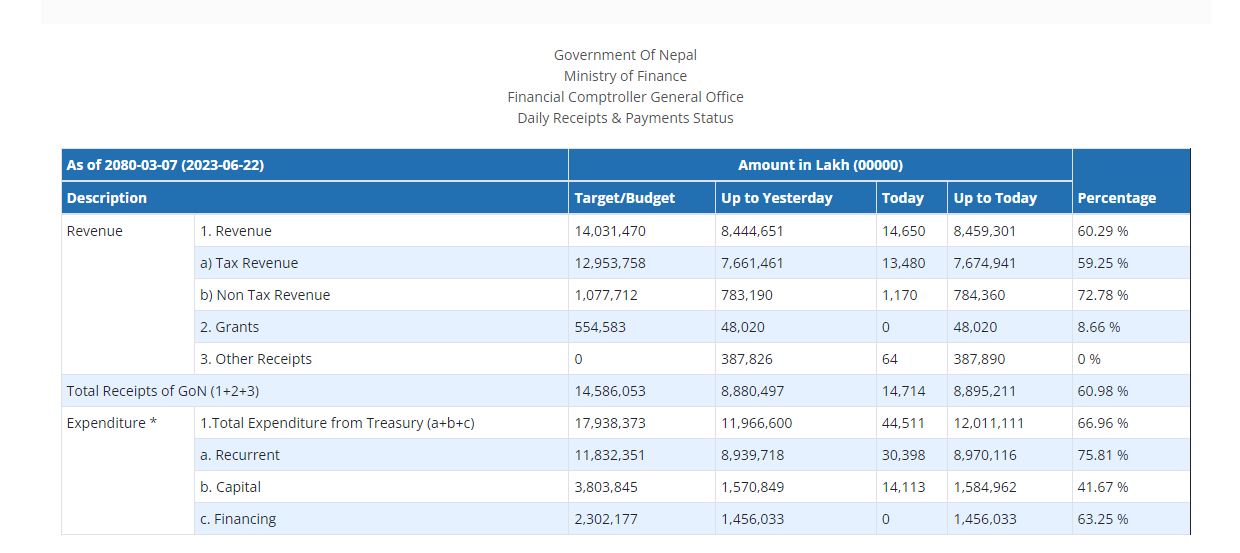The image size is (1240, 553).
Task: Select the Amount in Lakh (00000) header
Action: (820, 165)
